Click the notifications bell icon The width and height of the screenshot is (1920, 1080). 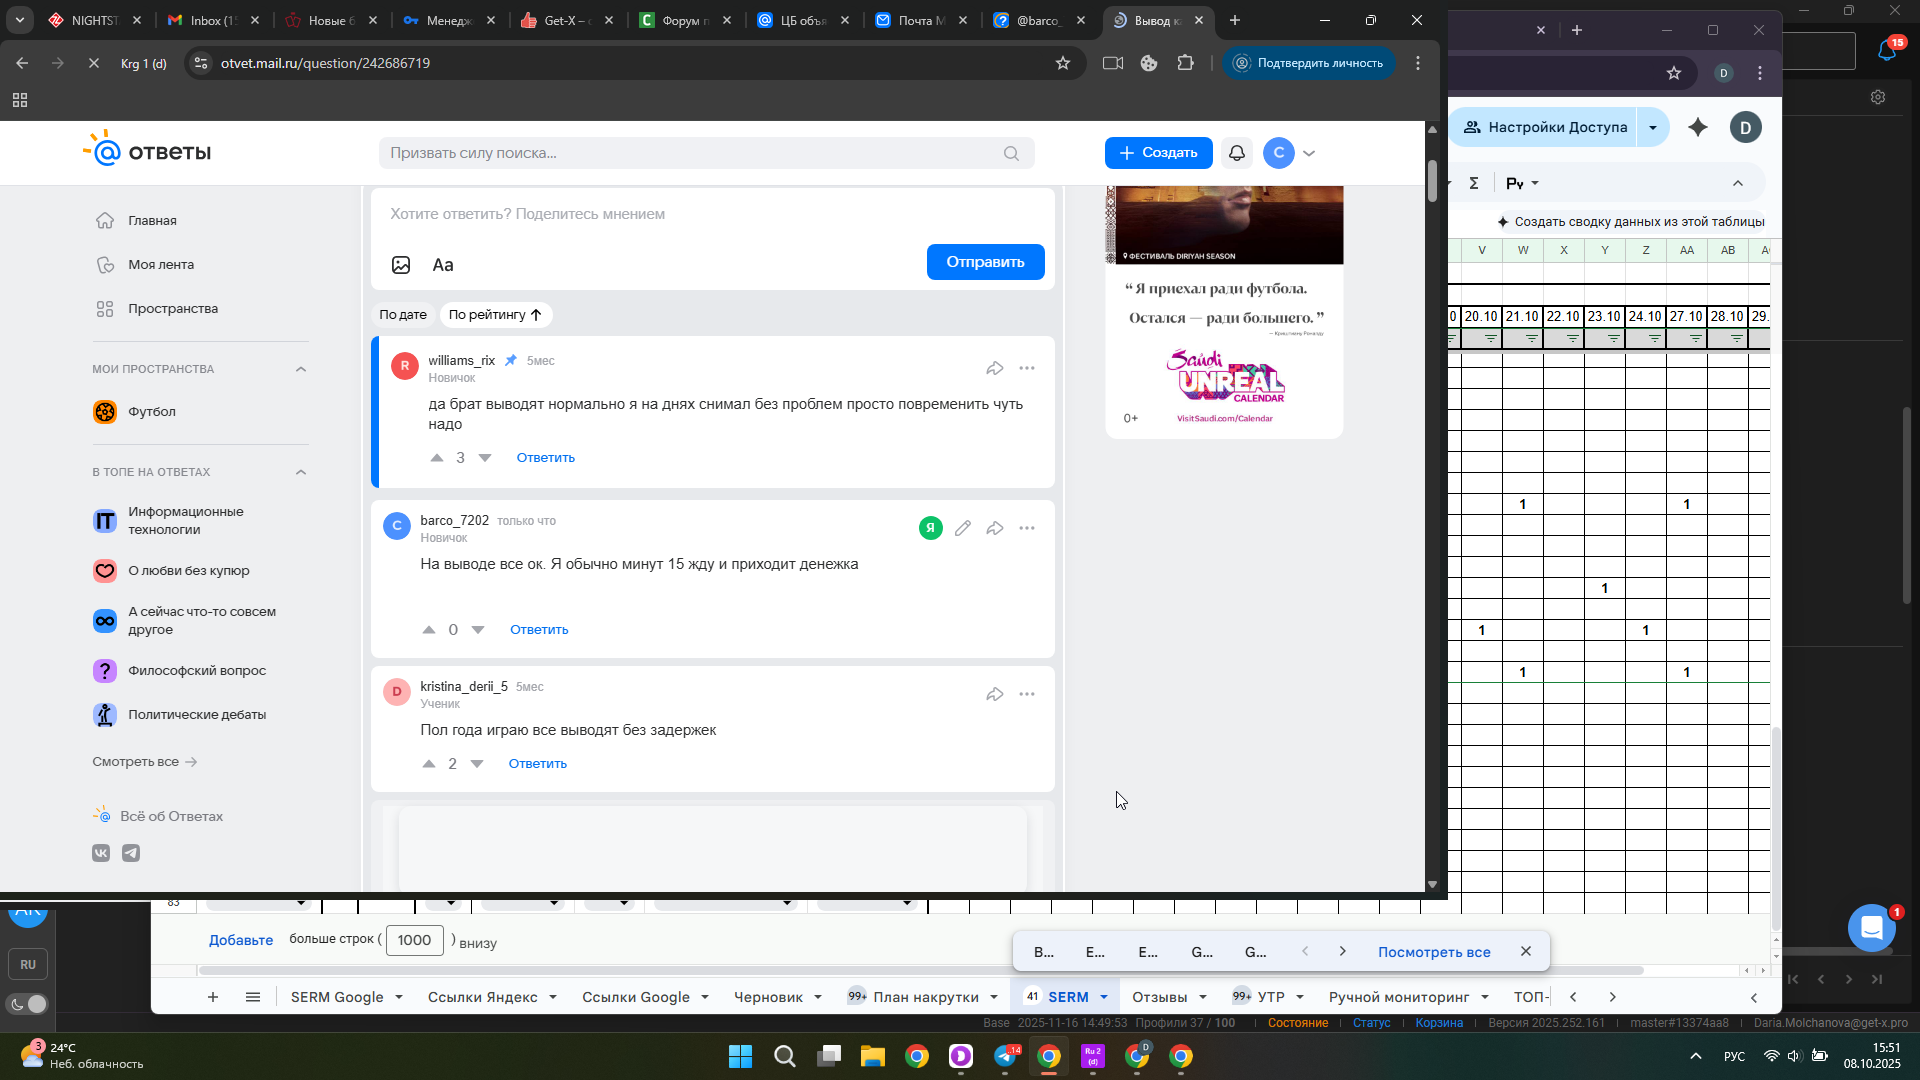(1237, 153)
